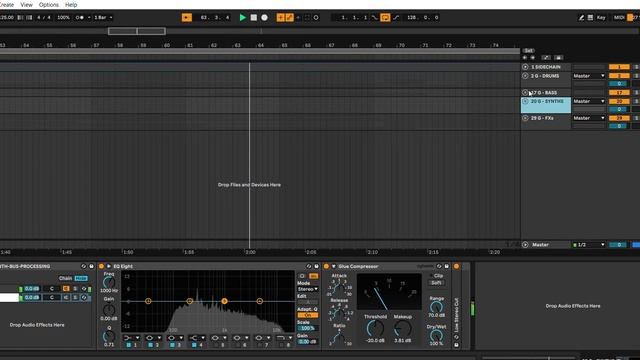Toggle the Automation Arm button
Image resolution: width=640 pixels, height=360 pixels.
289,18
